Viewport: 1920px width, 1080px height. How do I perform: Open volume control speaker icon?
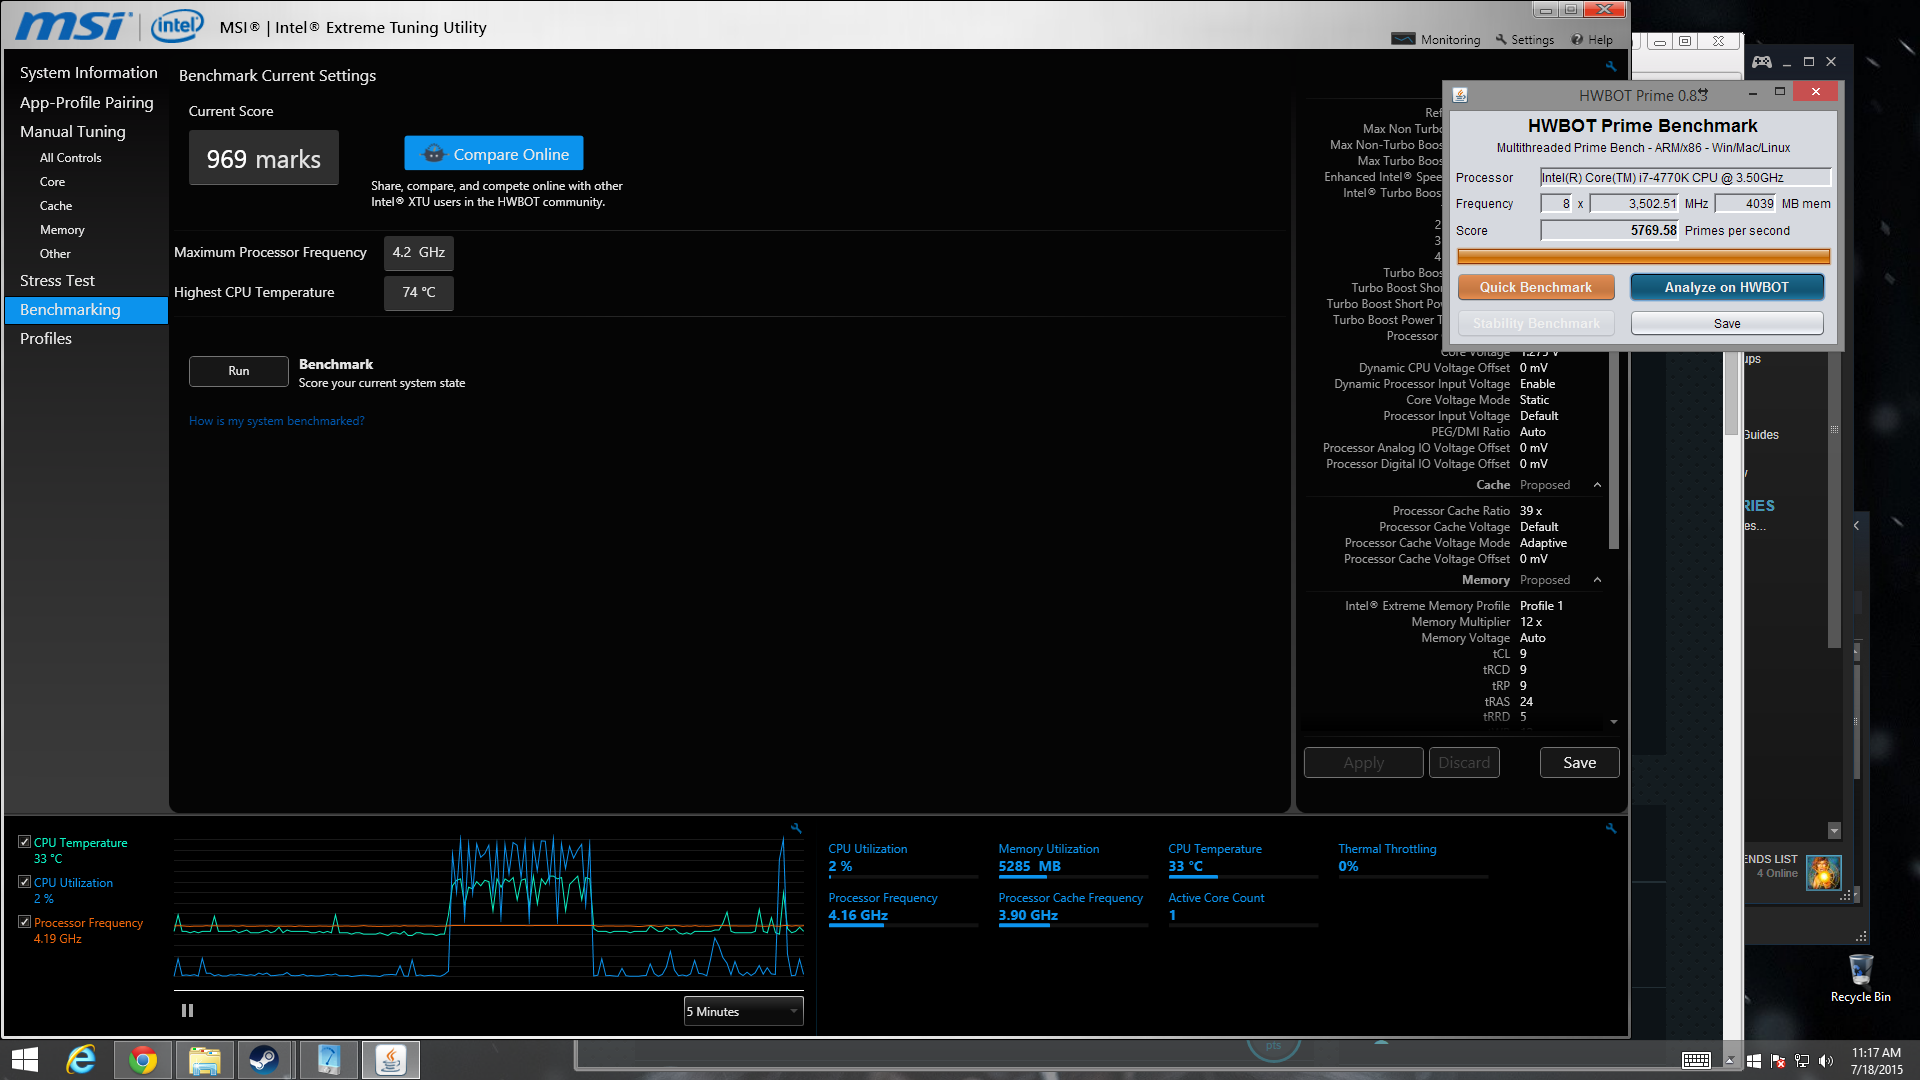point(1826,1061)
